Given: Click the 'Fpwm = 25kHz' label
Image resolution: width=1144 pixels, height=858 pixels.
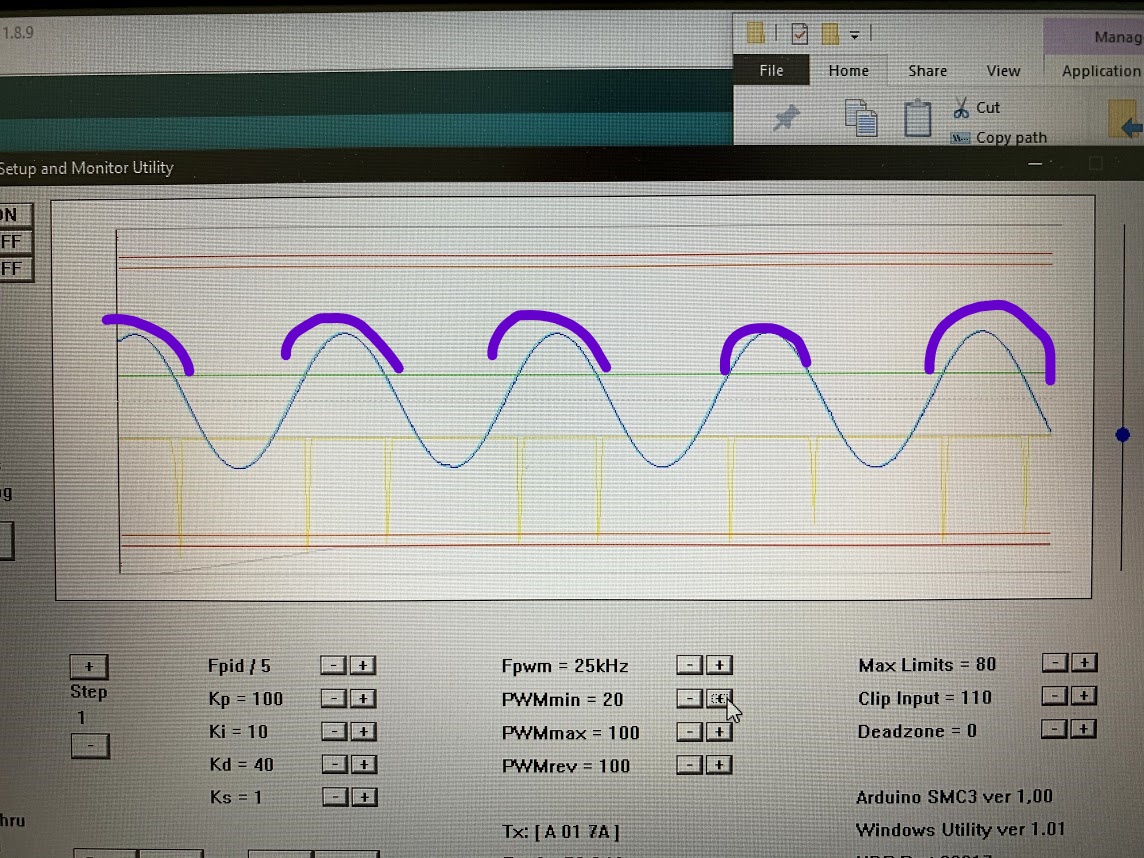Looking at the screenshot, I should point(565,665).
